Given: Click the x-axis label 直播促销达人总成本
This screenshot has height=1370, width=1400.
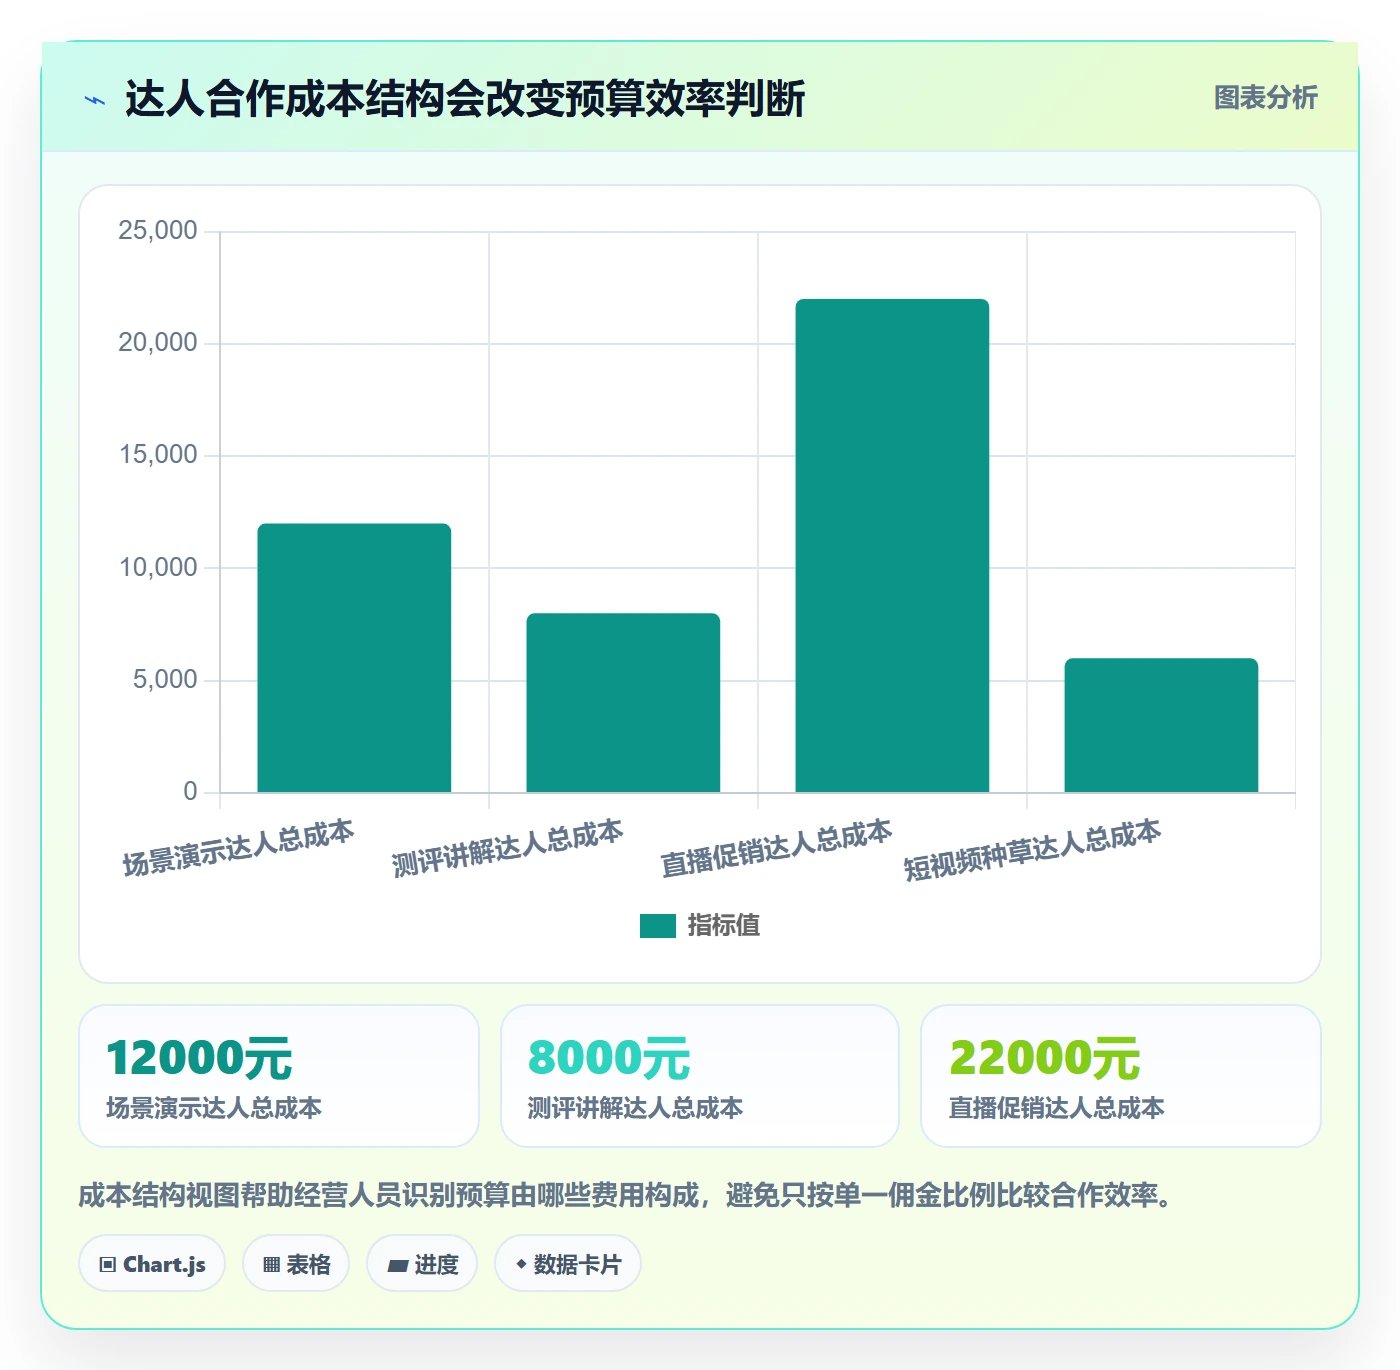Looking at the screenshot, I should click(x=776, y=848).
